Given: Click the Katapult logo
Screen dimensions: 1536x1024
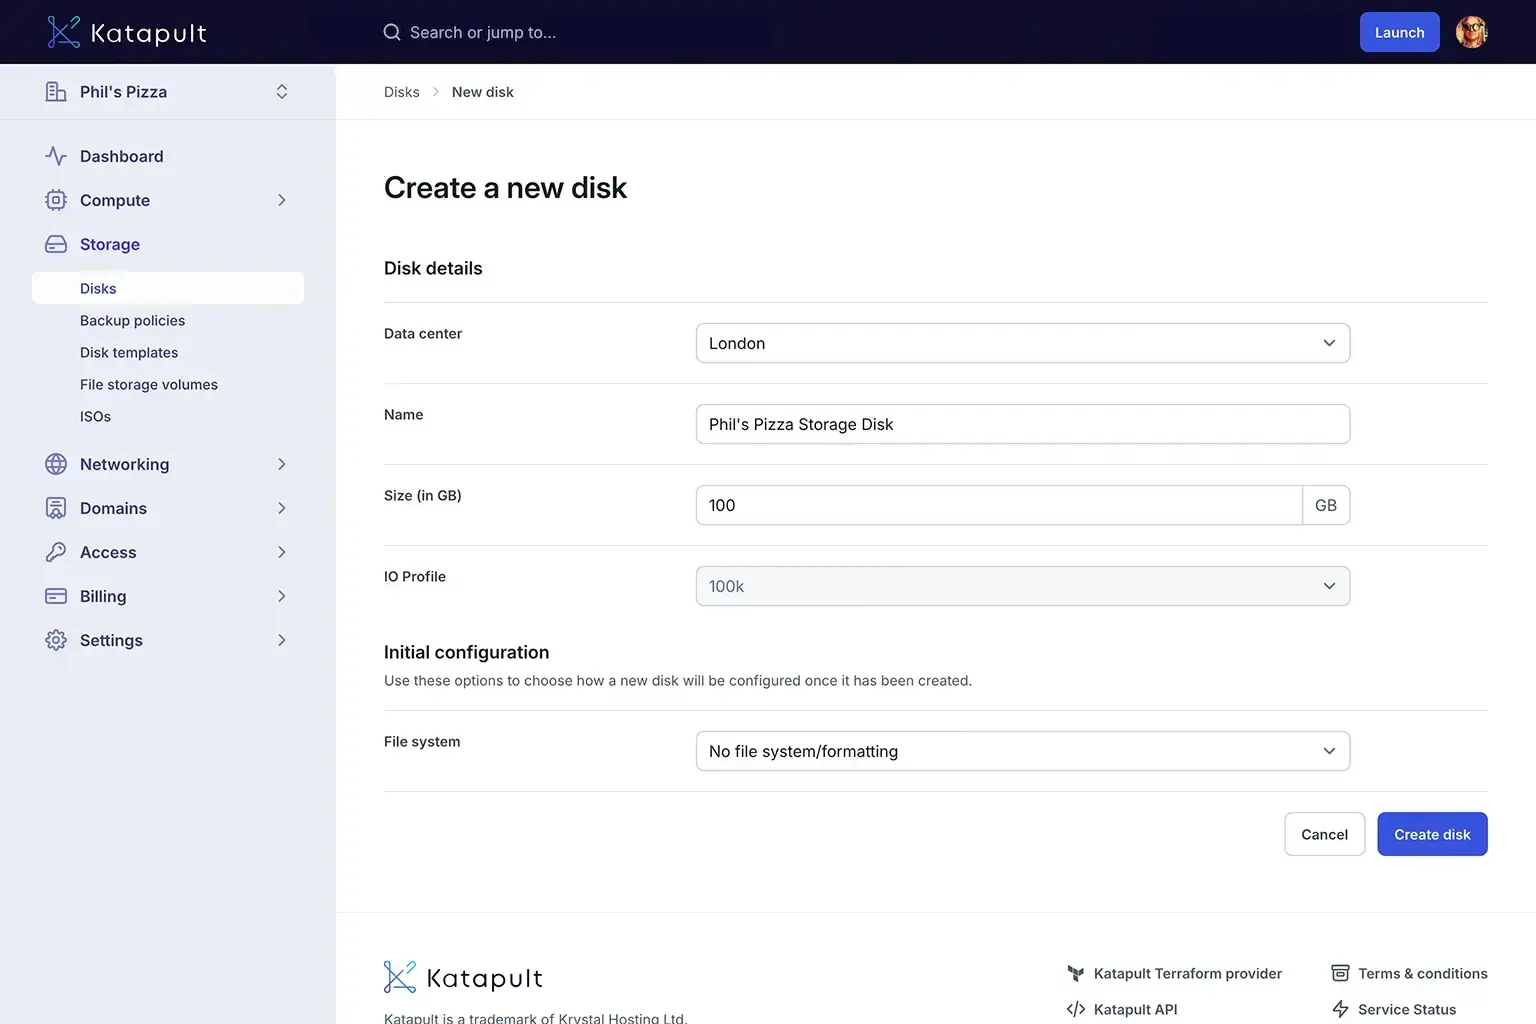Looking at the screenshot, I should coord(127,31).
